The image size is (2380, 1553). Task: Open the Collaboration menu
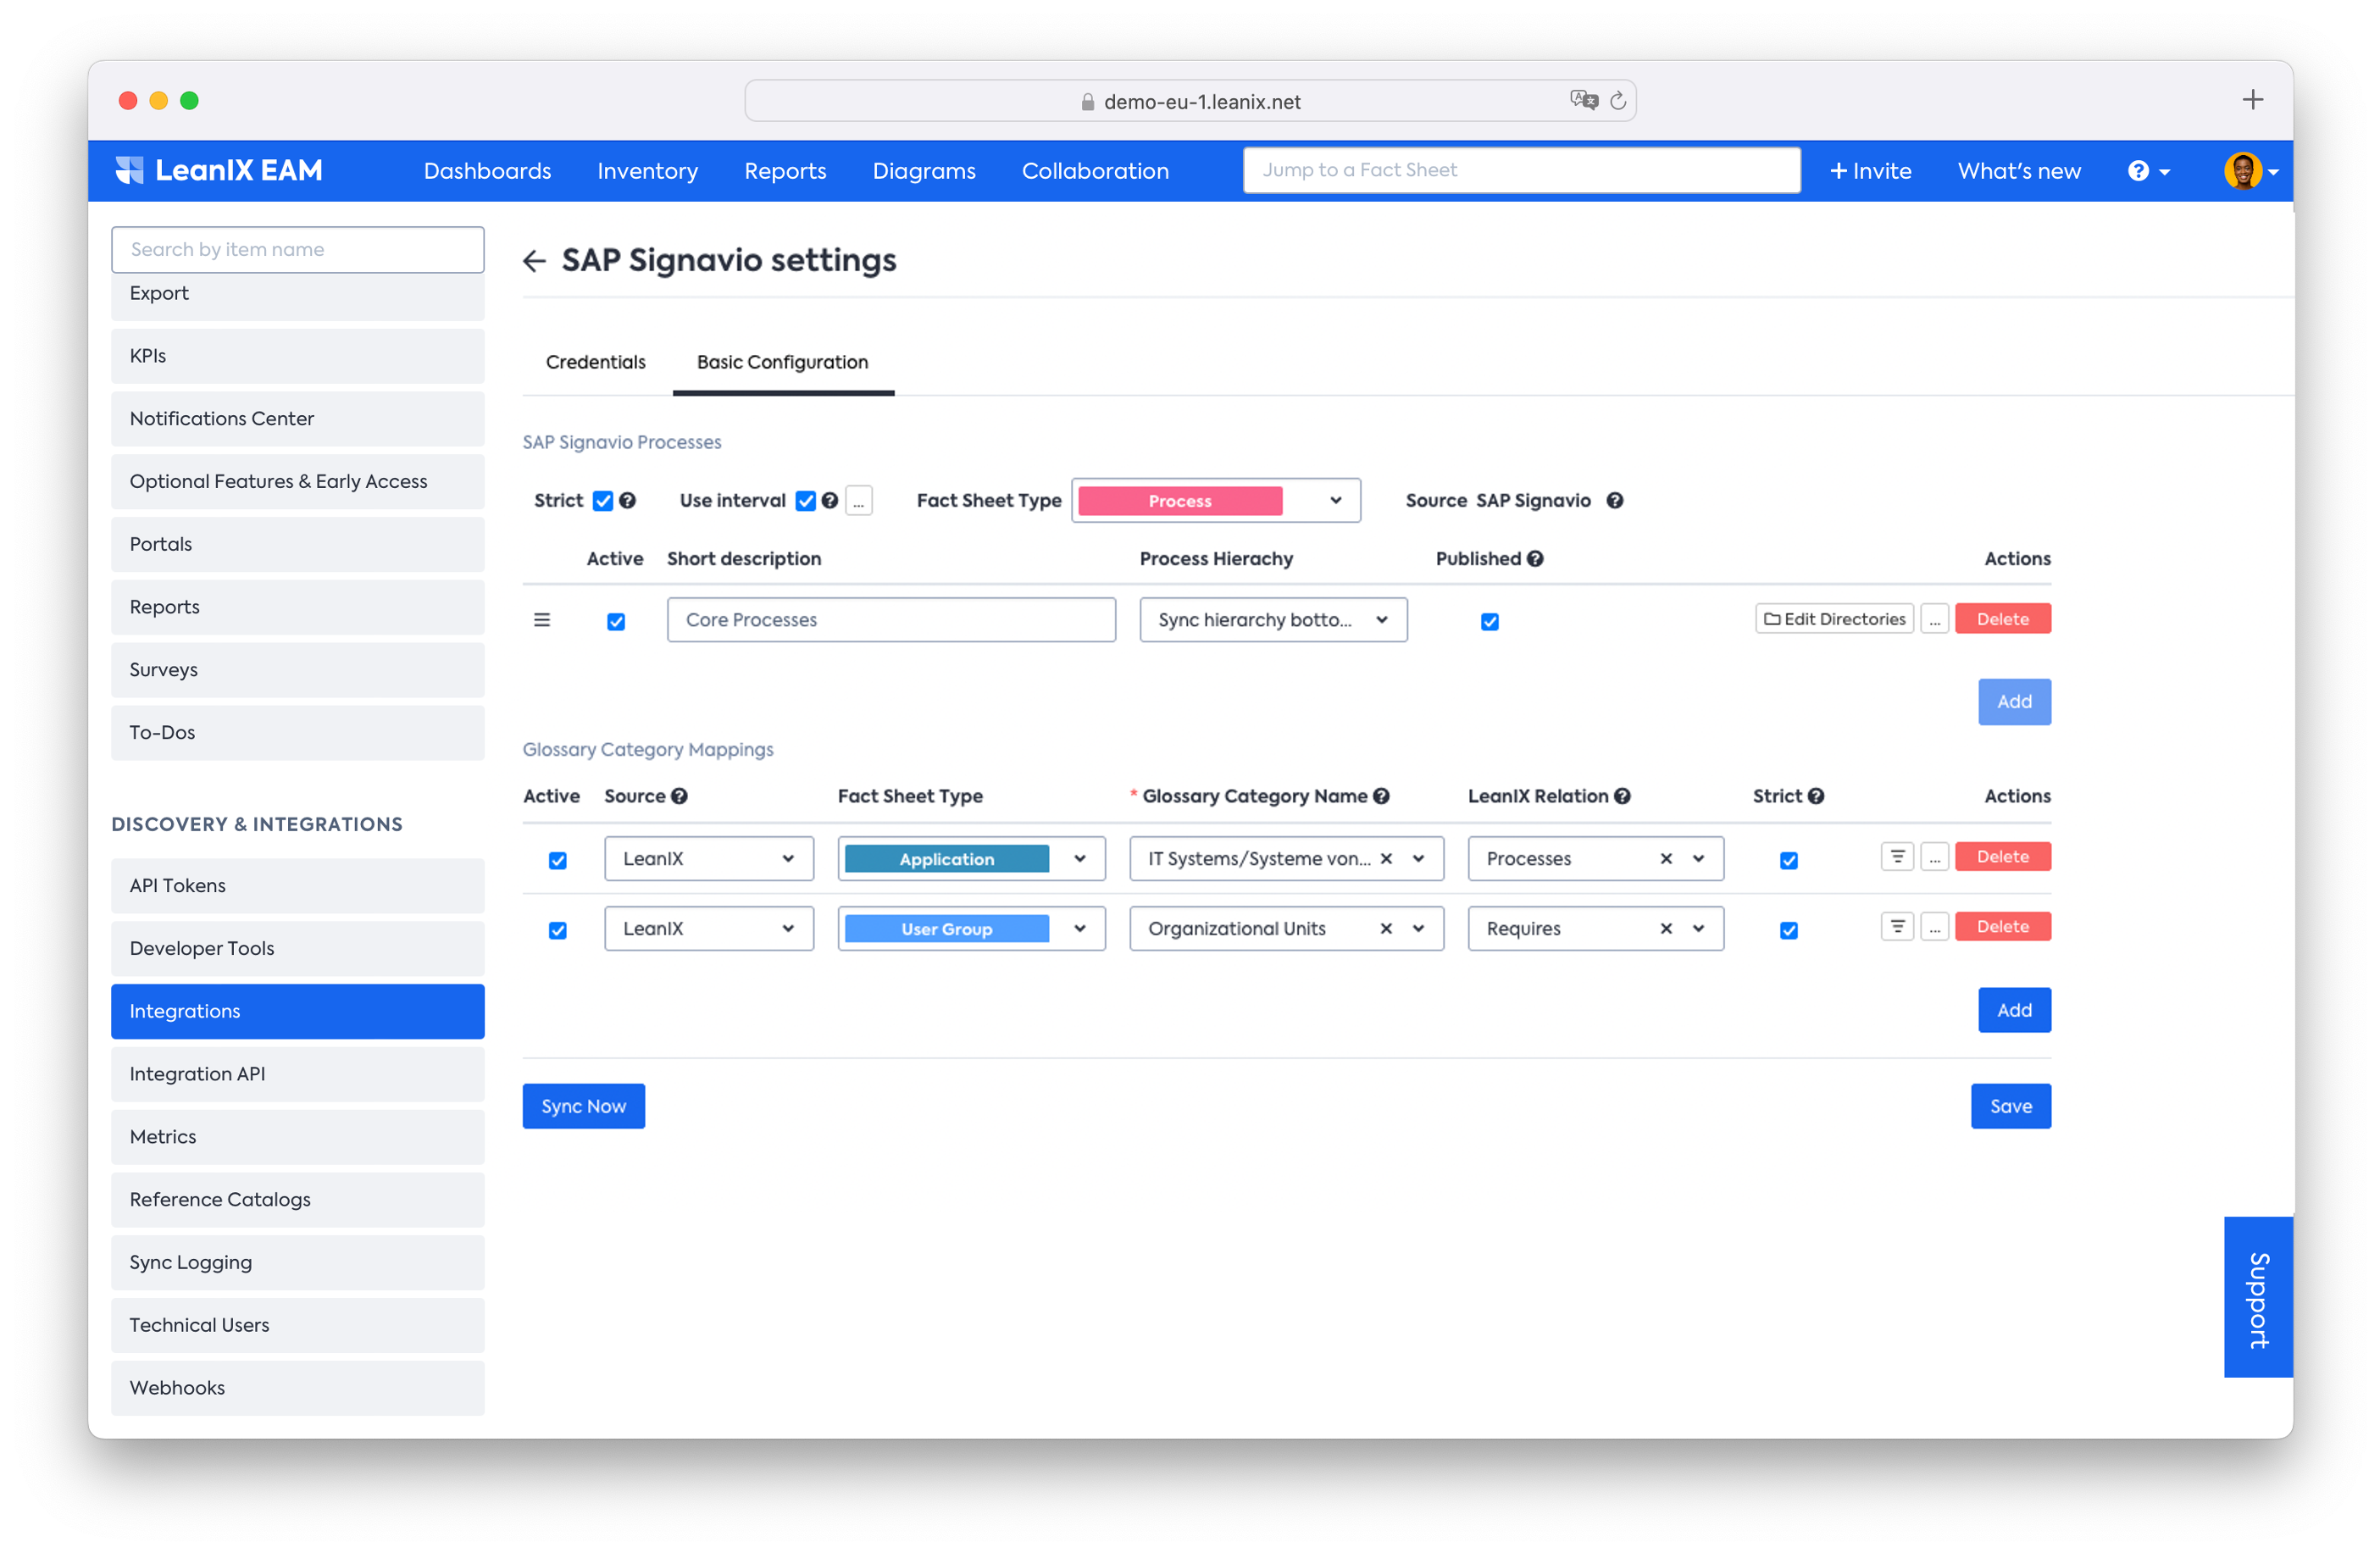(1095, 171)
